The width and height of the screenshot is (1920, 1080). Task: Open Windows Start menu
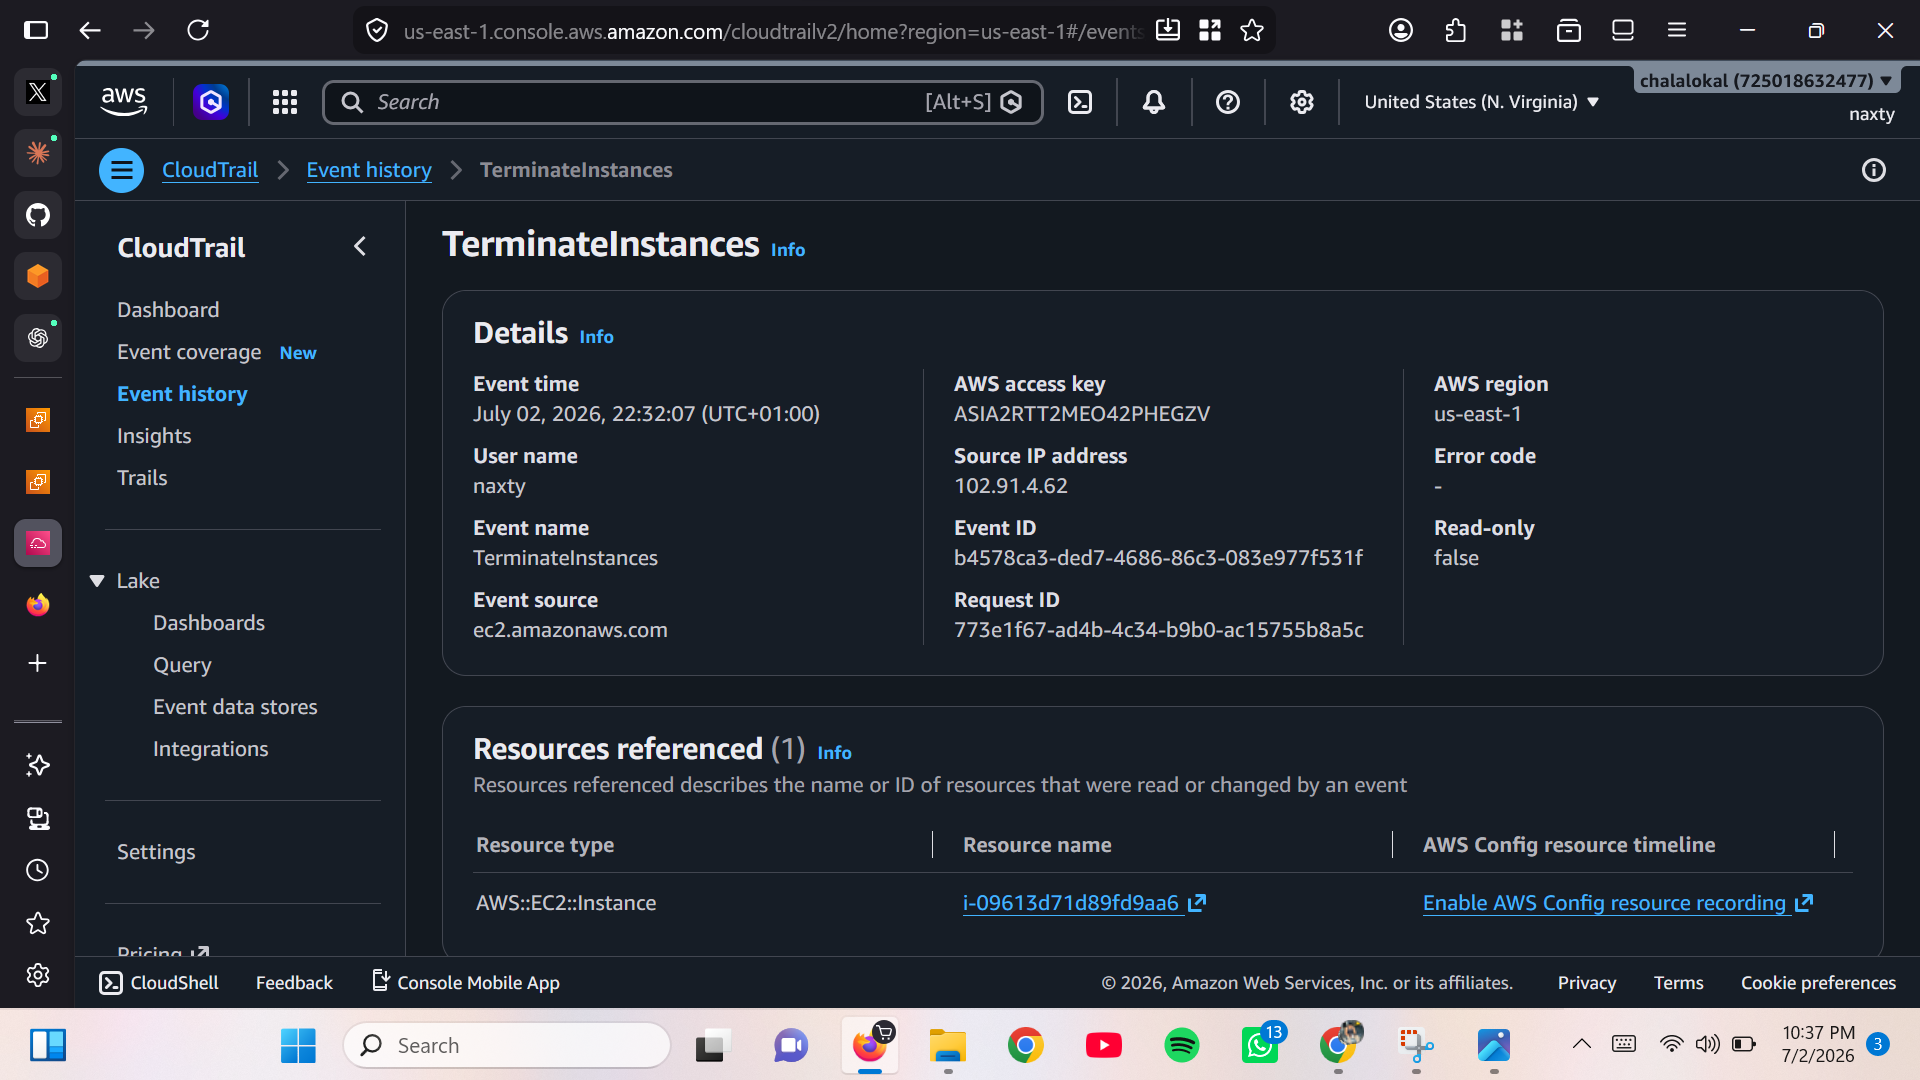coord(298,1046)
